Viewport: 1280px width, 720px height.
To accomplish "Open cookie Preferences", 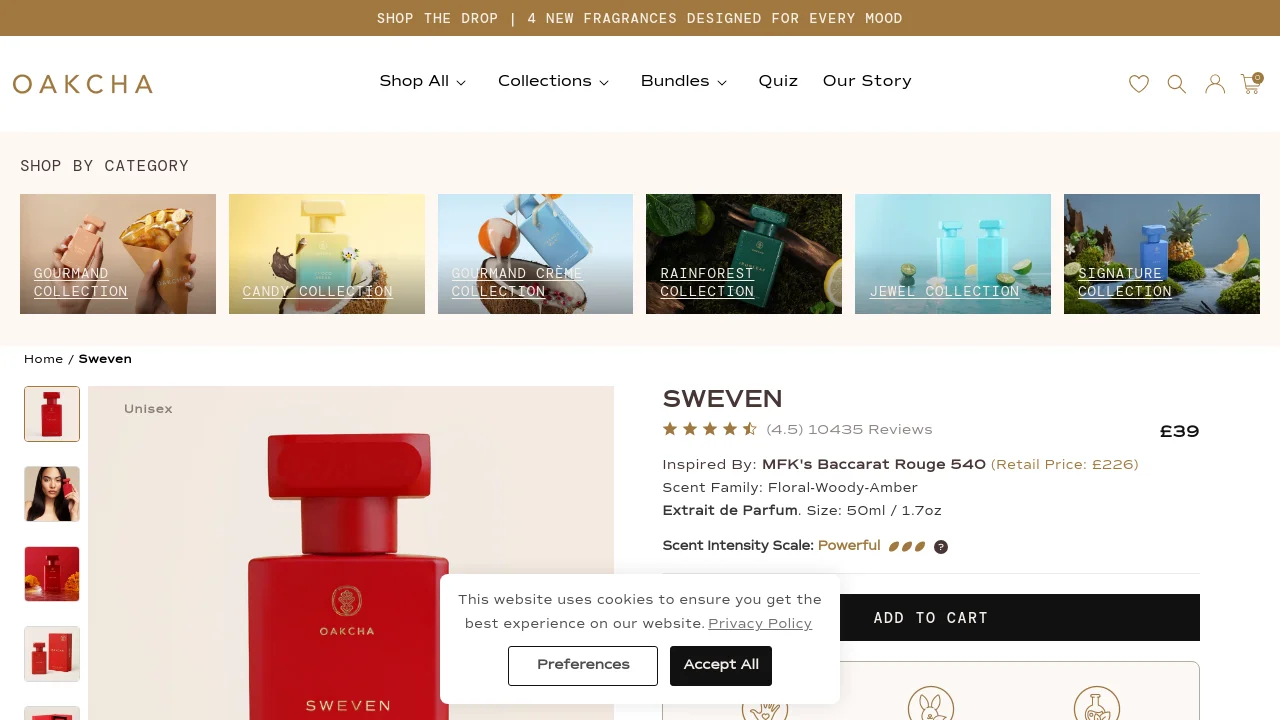I will click(583, 666).
